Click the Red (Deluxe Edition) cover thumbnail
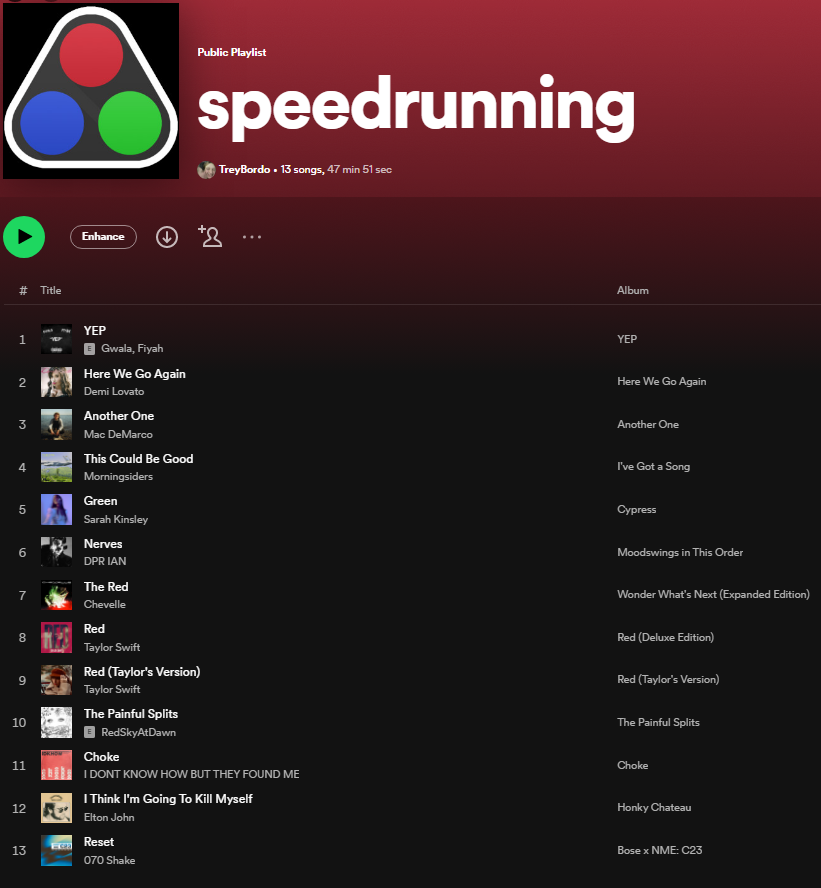The image size is (821, 888). tap(57, 638)
